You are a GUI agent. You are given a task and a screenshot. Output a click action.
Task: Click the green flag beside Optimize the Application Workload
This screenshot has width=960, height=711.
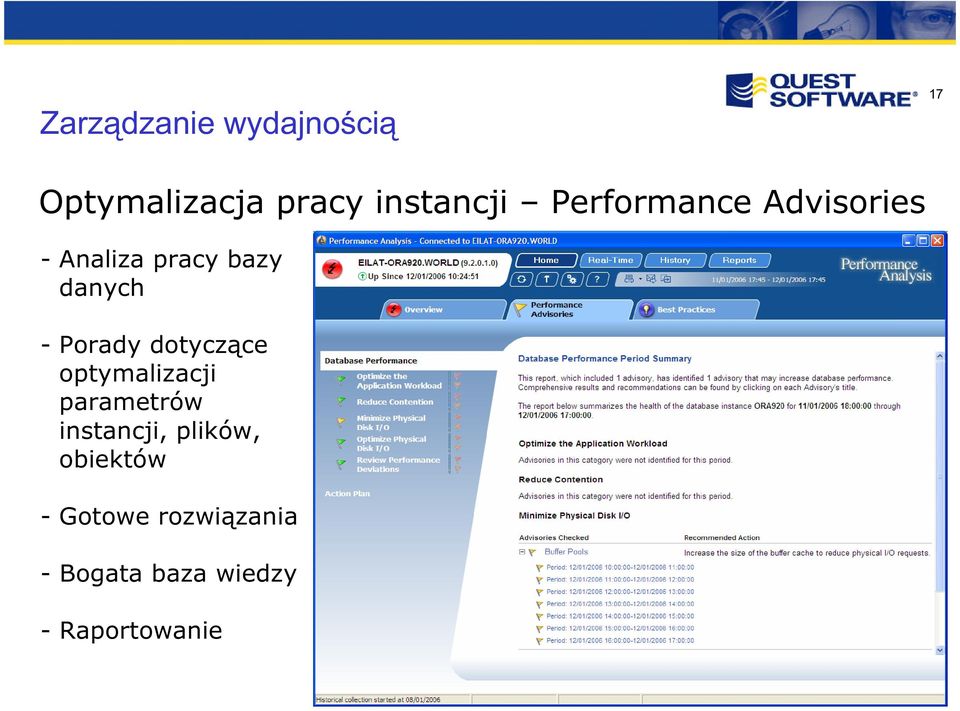coord(342,380)
